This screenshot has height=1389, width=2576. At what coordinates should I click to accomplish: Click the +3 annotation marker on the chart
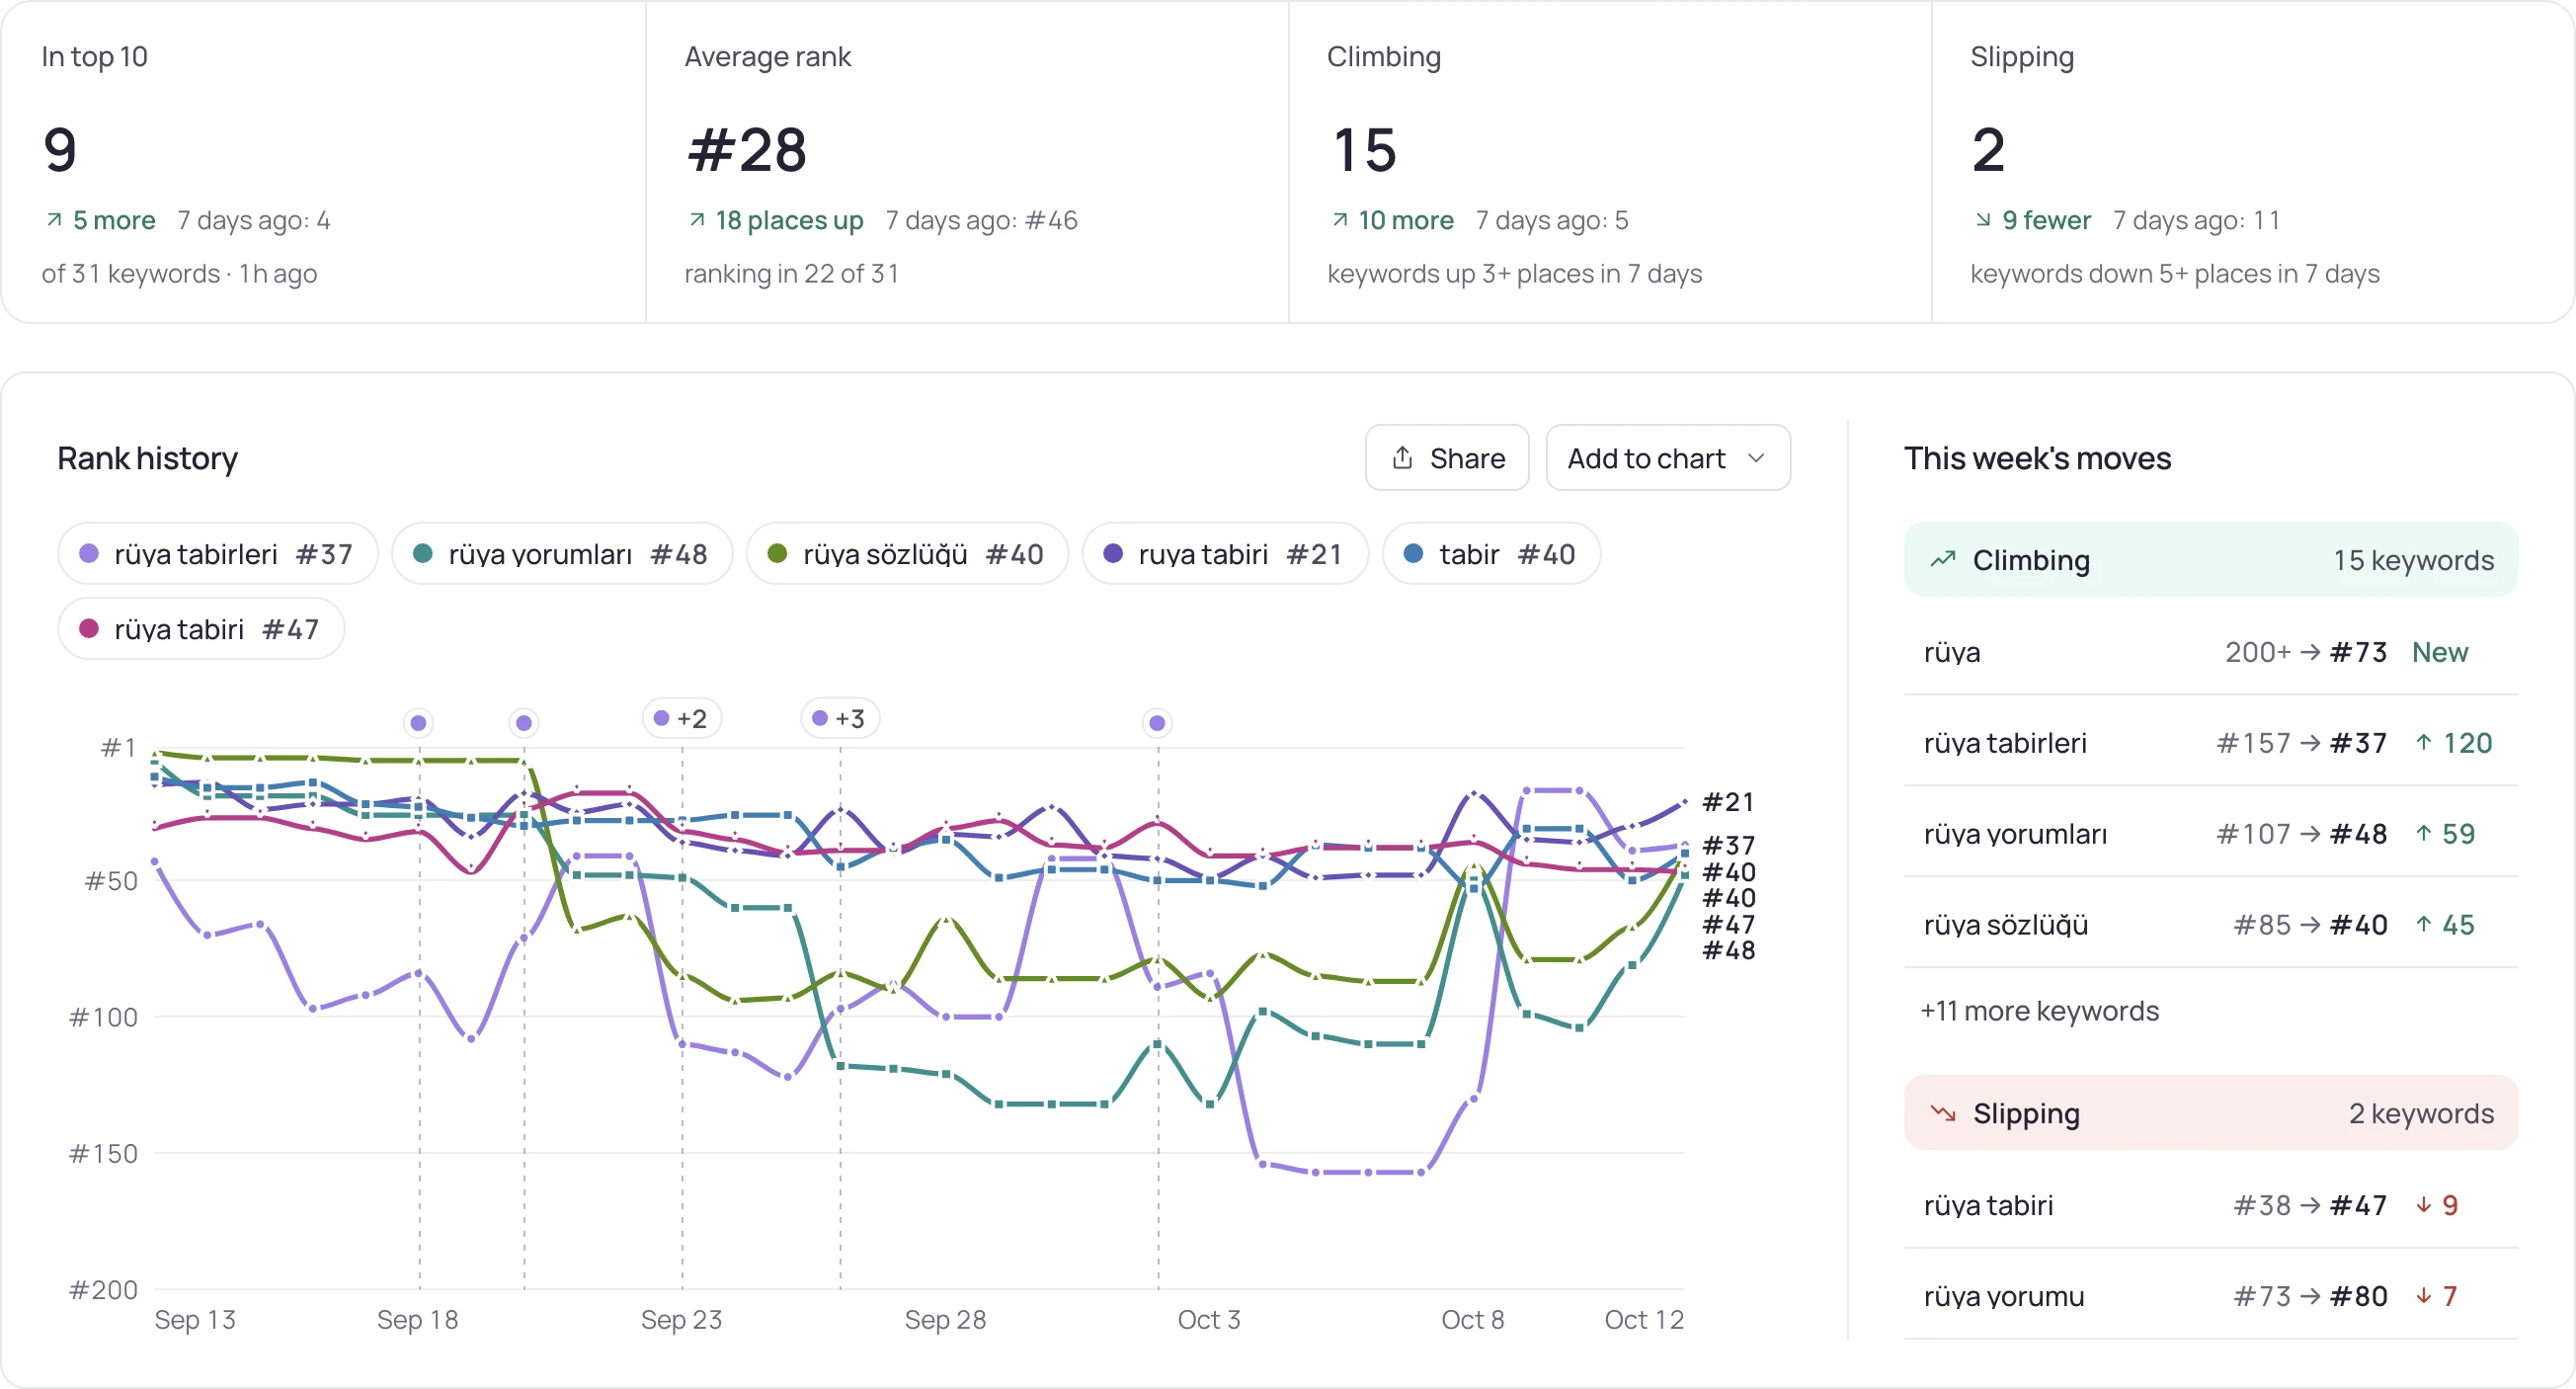[839, 718]
